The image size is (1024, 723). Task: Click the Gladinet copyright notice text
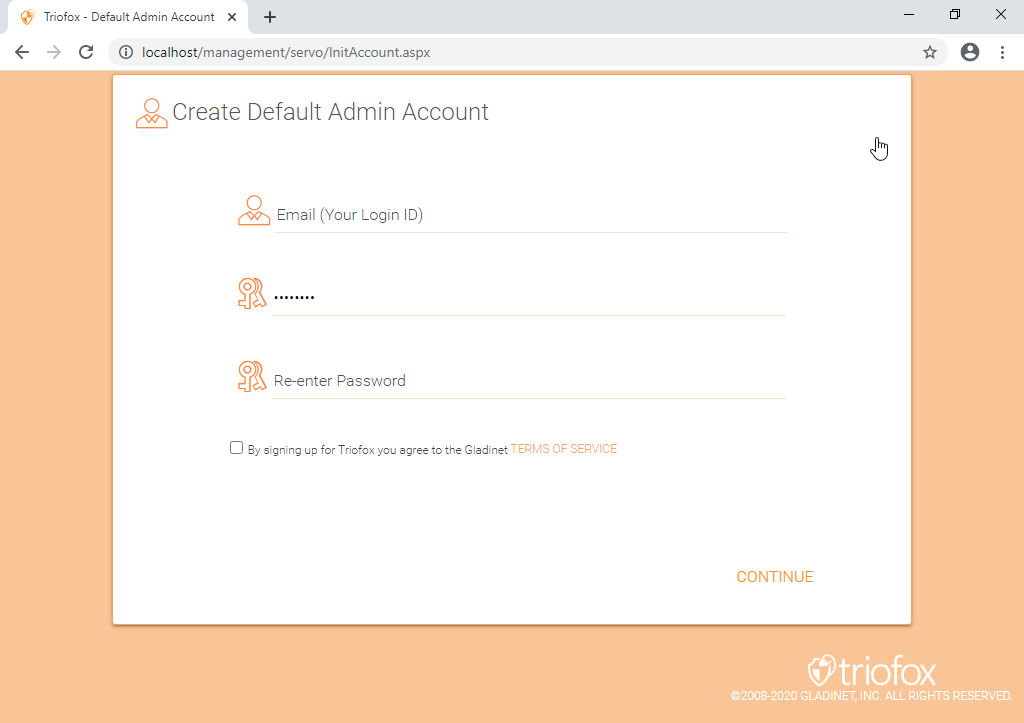pyautogui.click(x=871, y=696)
